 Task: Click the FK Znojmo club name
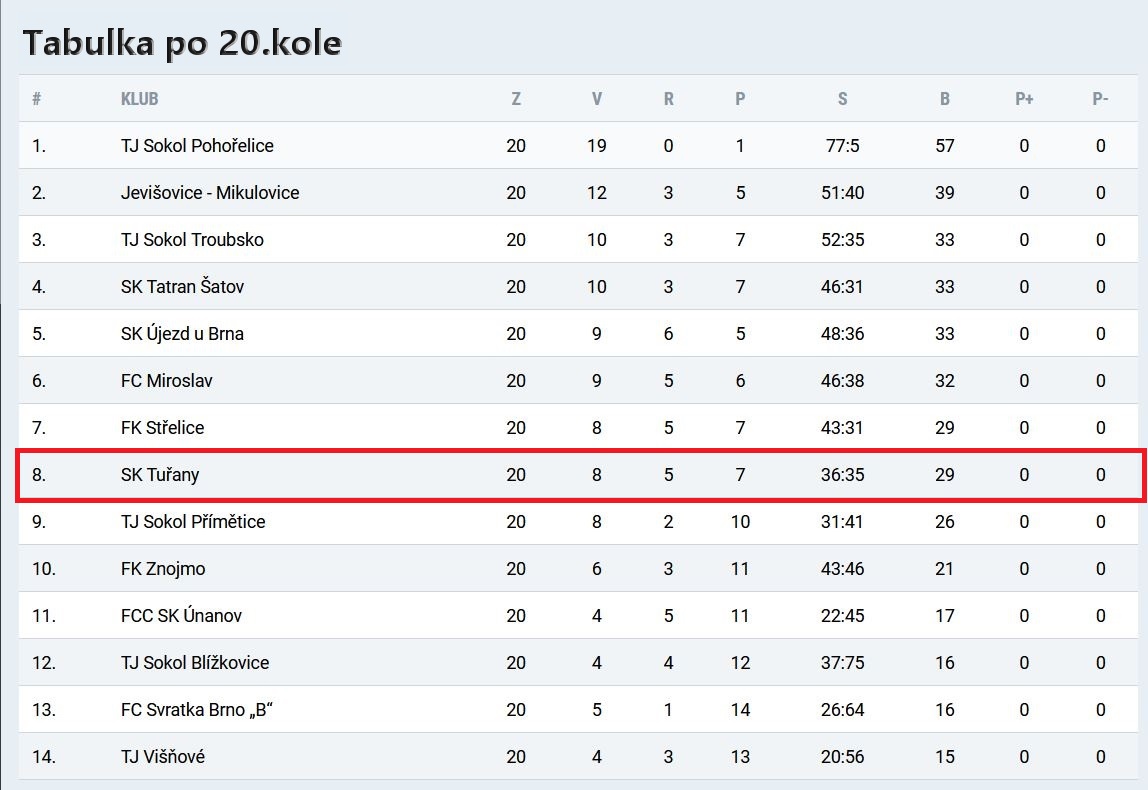pos(163,569)
